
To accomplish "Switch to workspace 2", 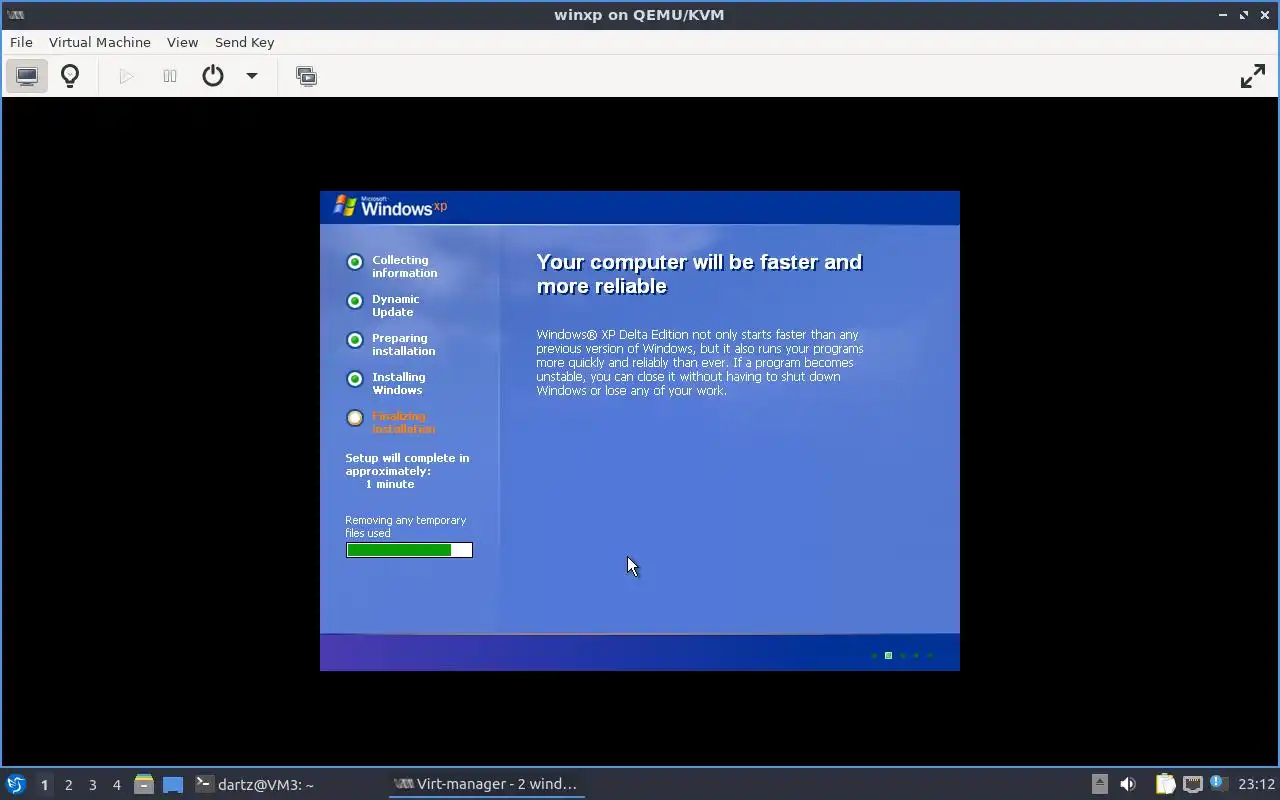I will click(68, 785).
